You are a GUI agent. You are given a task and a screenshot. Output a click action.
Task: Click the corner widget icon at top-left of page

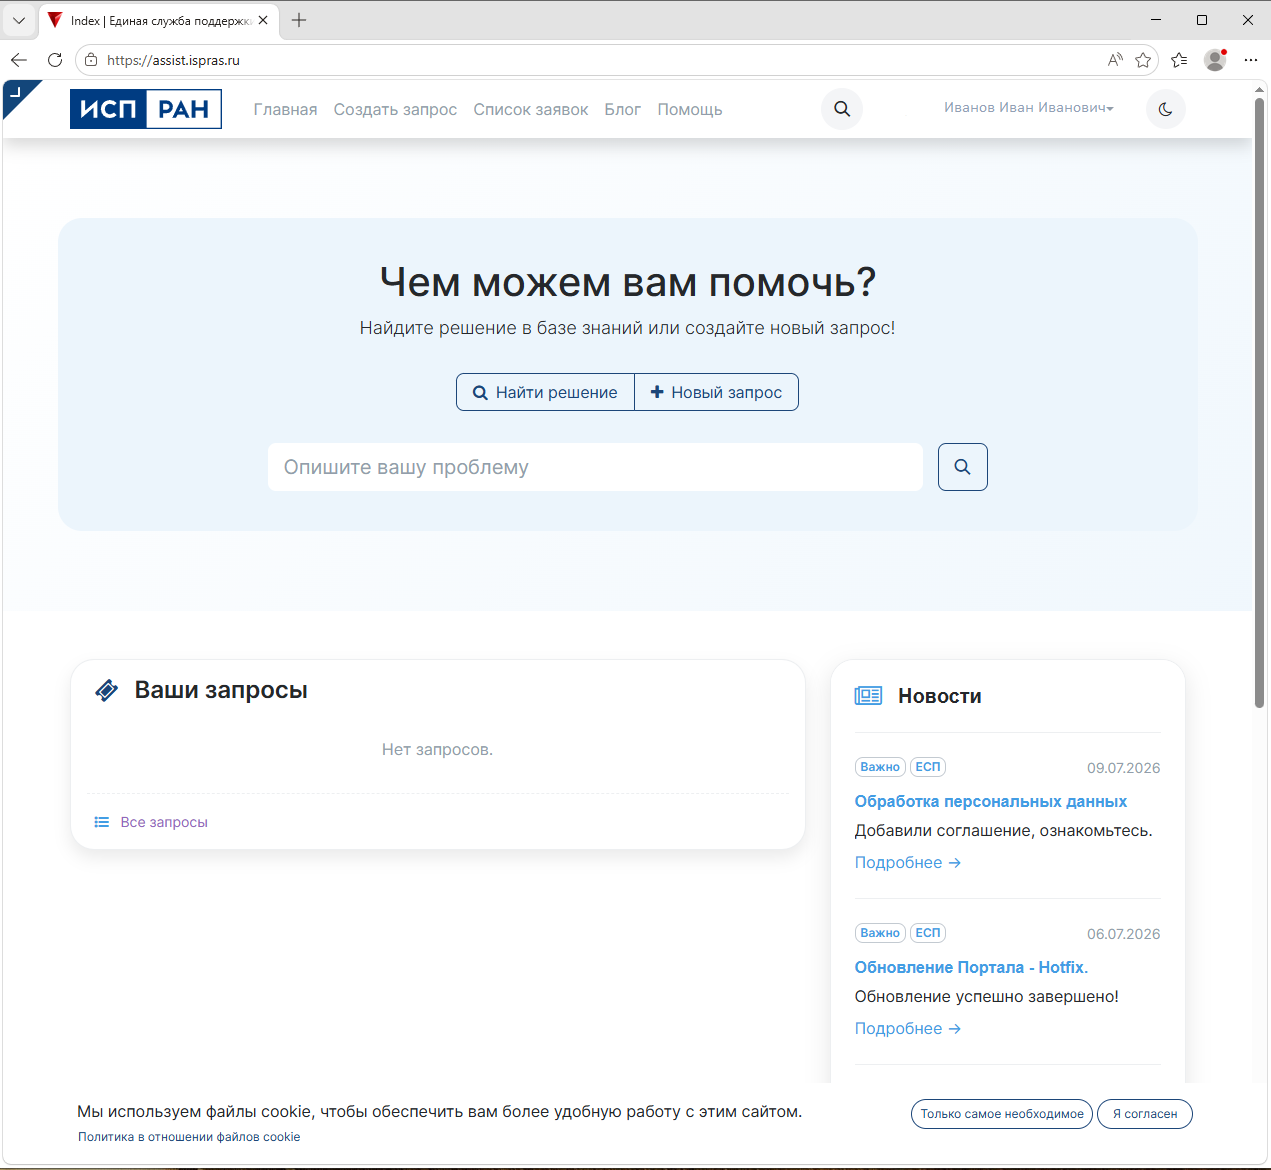pos(17,95)
